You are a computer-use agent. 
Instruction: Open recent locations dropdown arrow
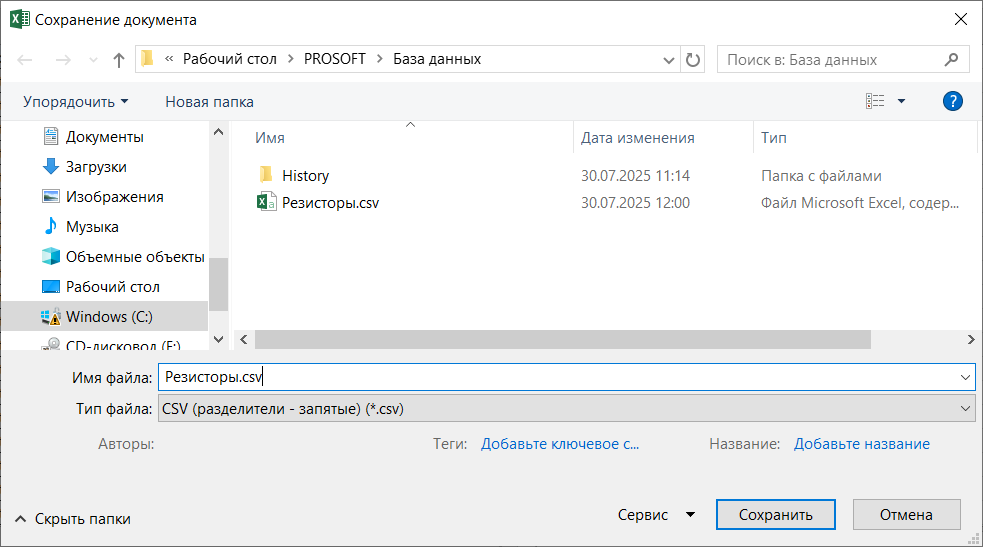click(93, 60)
